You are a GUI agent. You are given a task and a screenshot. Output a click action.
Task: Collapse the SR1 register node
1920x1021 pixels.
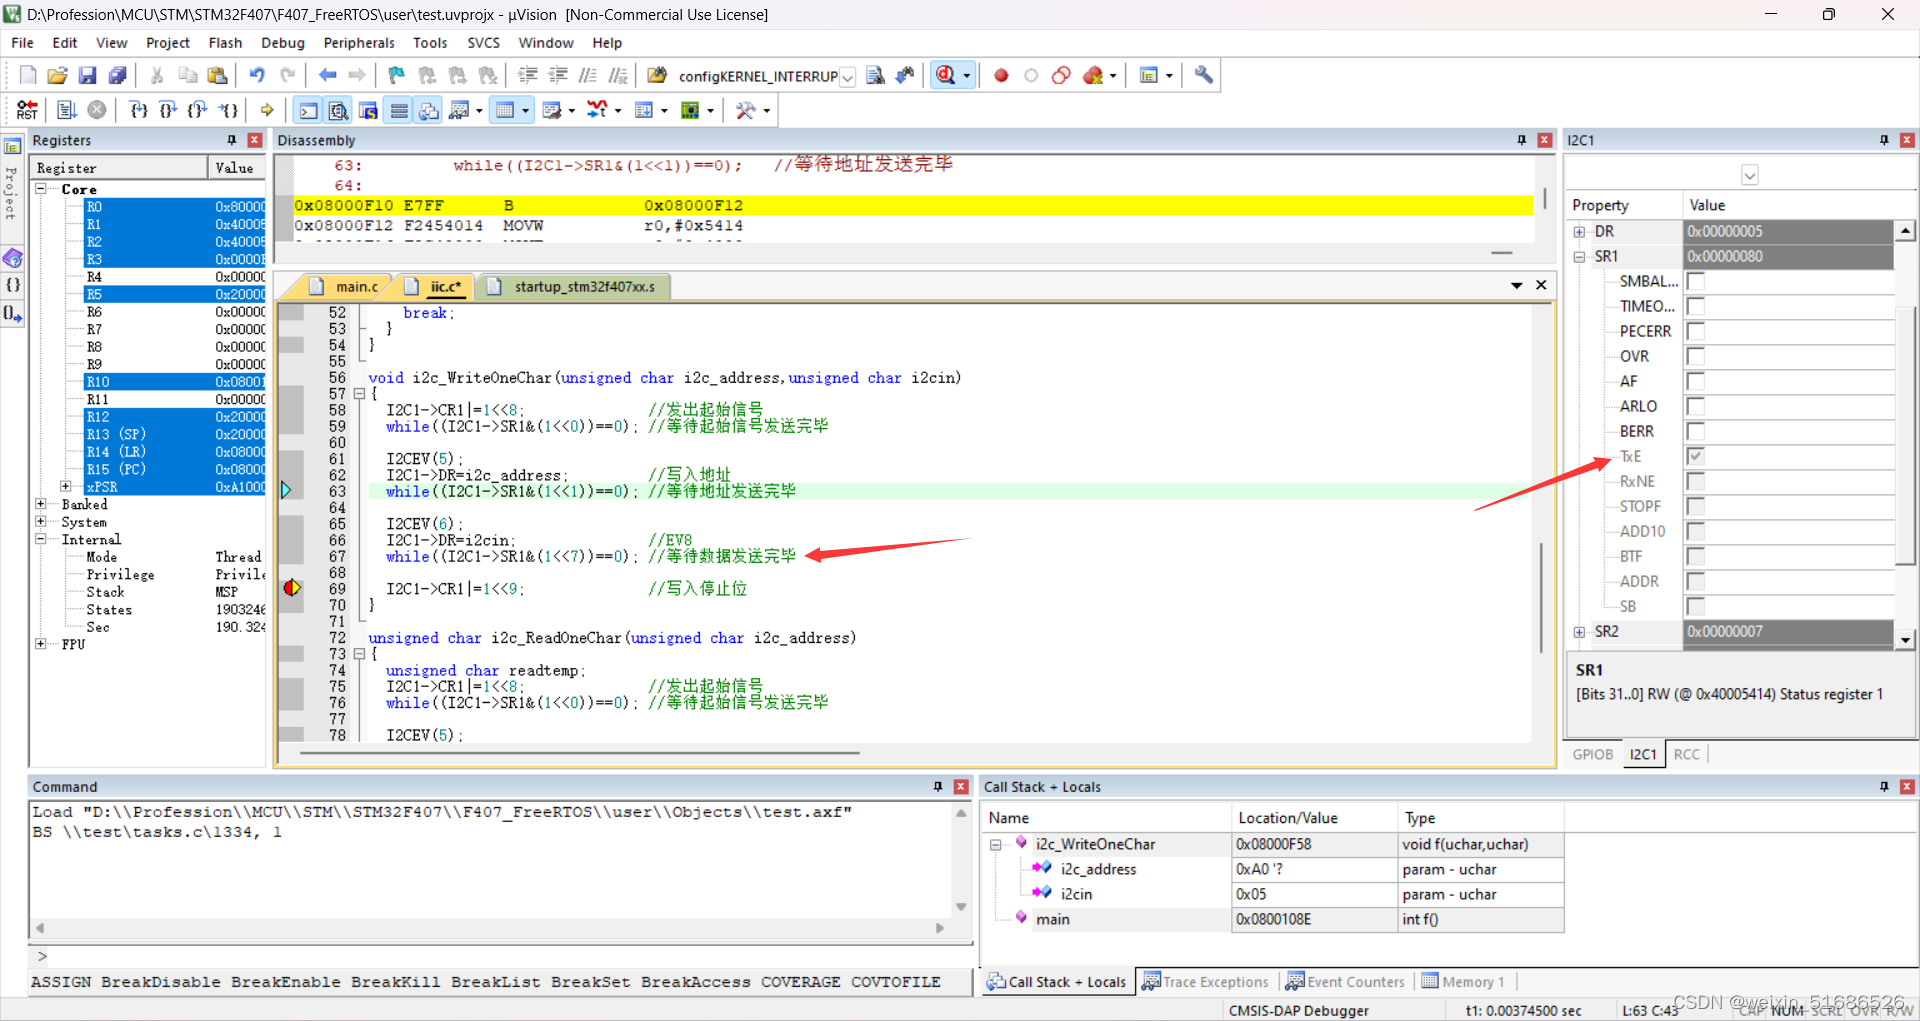[x=1580, y=256]
